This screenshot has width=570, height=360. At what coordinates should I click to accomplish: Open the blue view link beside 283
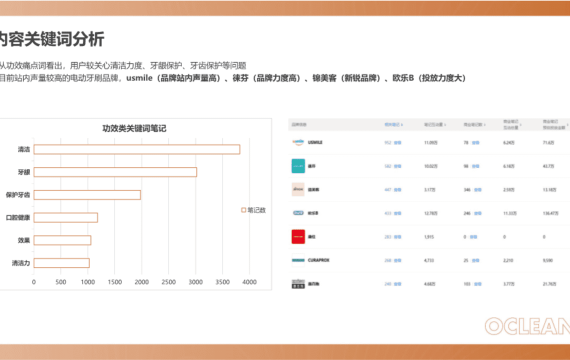(398, 237)
